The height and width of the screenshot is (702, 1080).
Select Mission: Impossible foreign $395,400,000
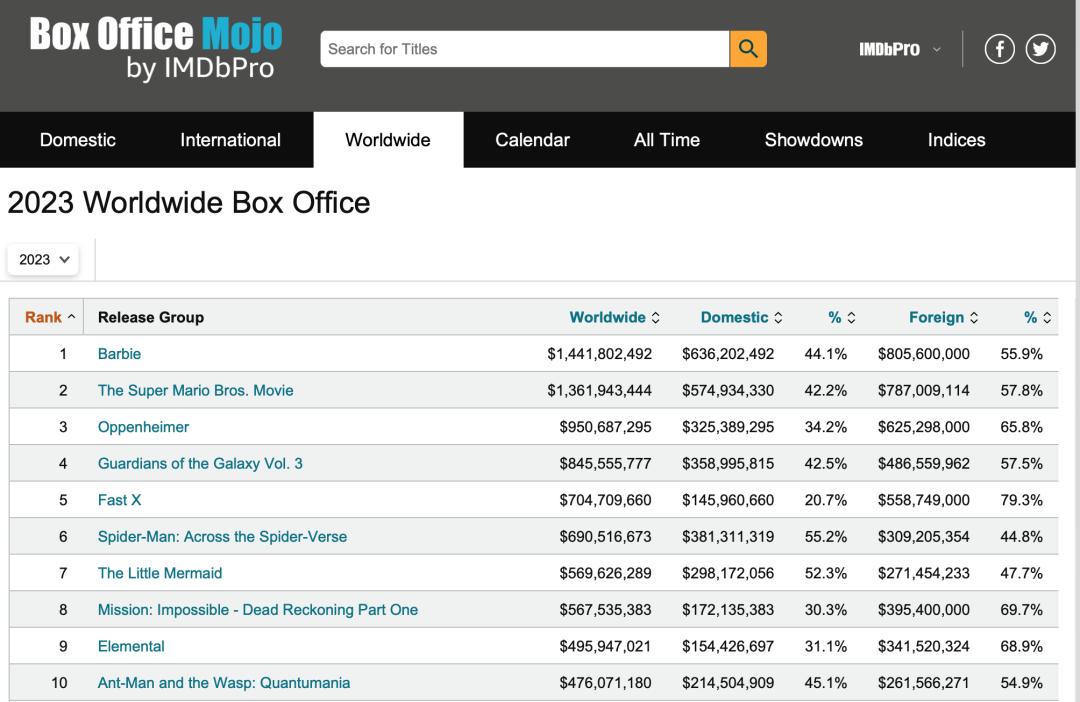click(924, 610)
